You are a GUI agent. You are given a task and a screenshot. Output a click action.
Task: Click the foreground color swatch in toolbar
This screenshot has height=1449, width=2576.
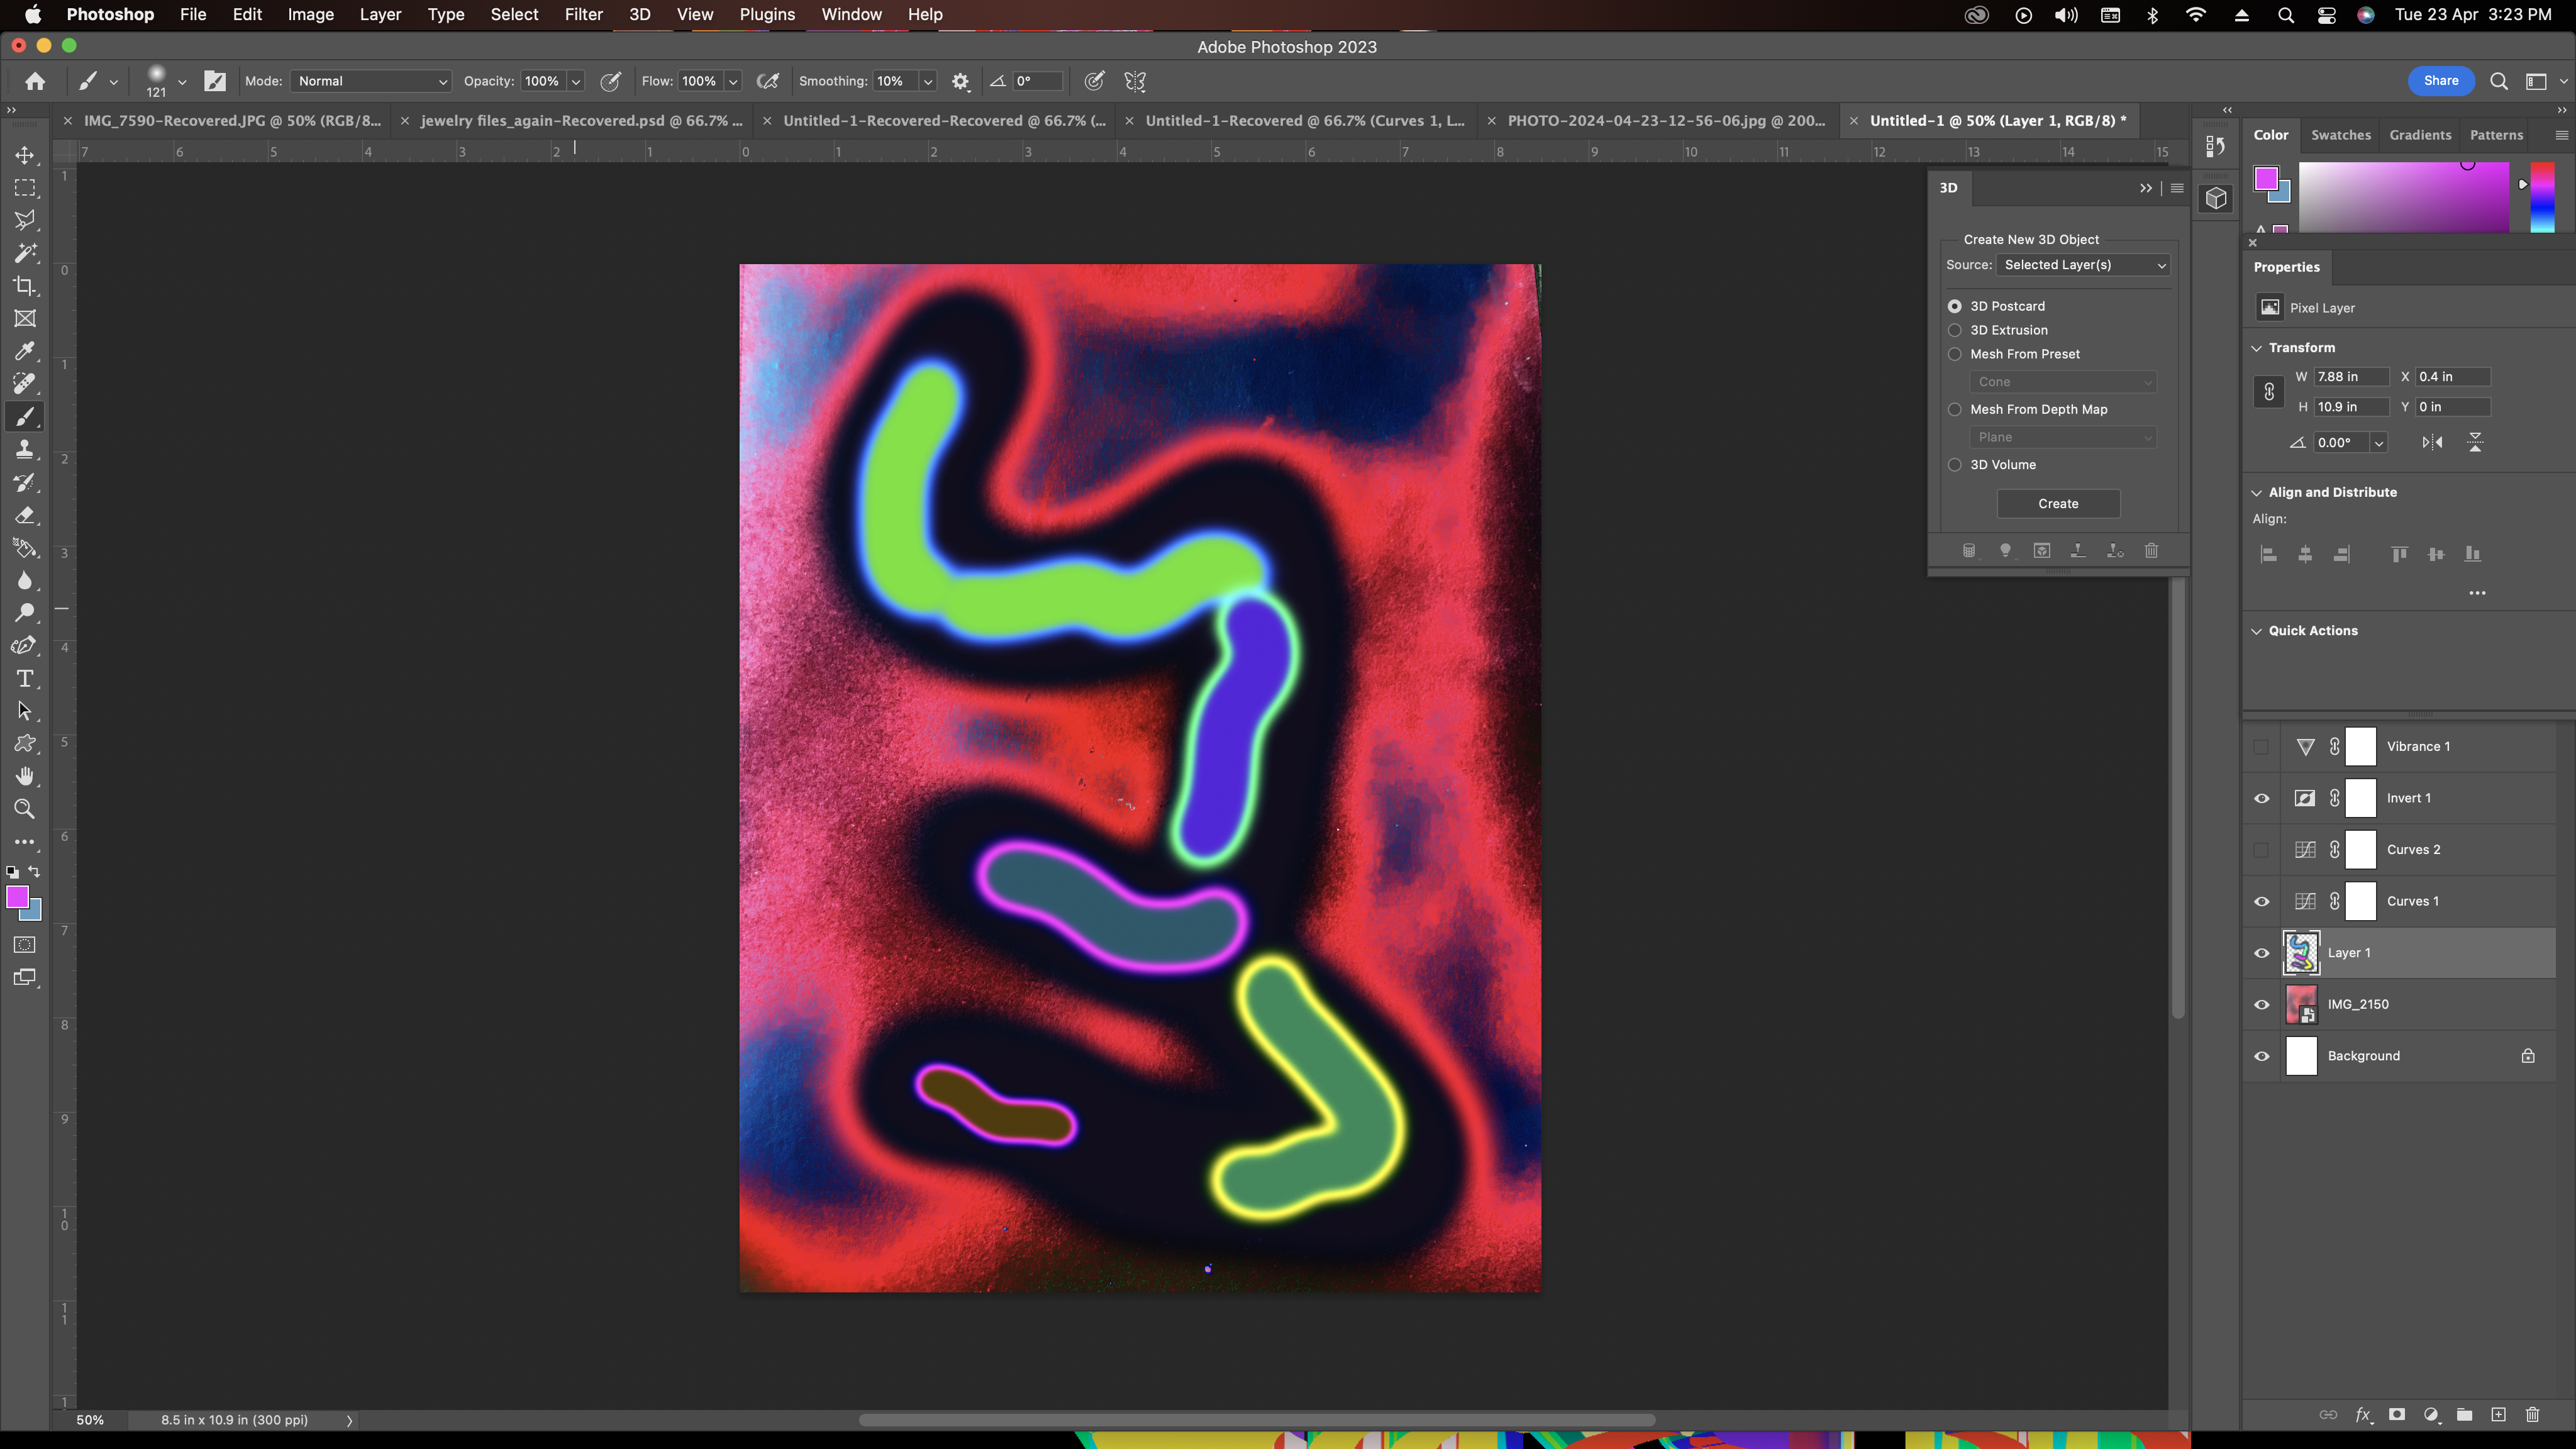pos(17,897)
